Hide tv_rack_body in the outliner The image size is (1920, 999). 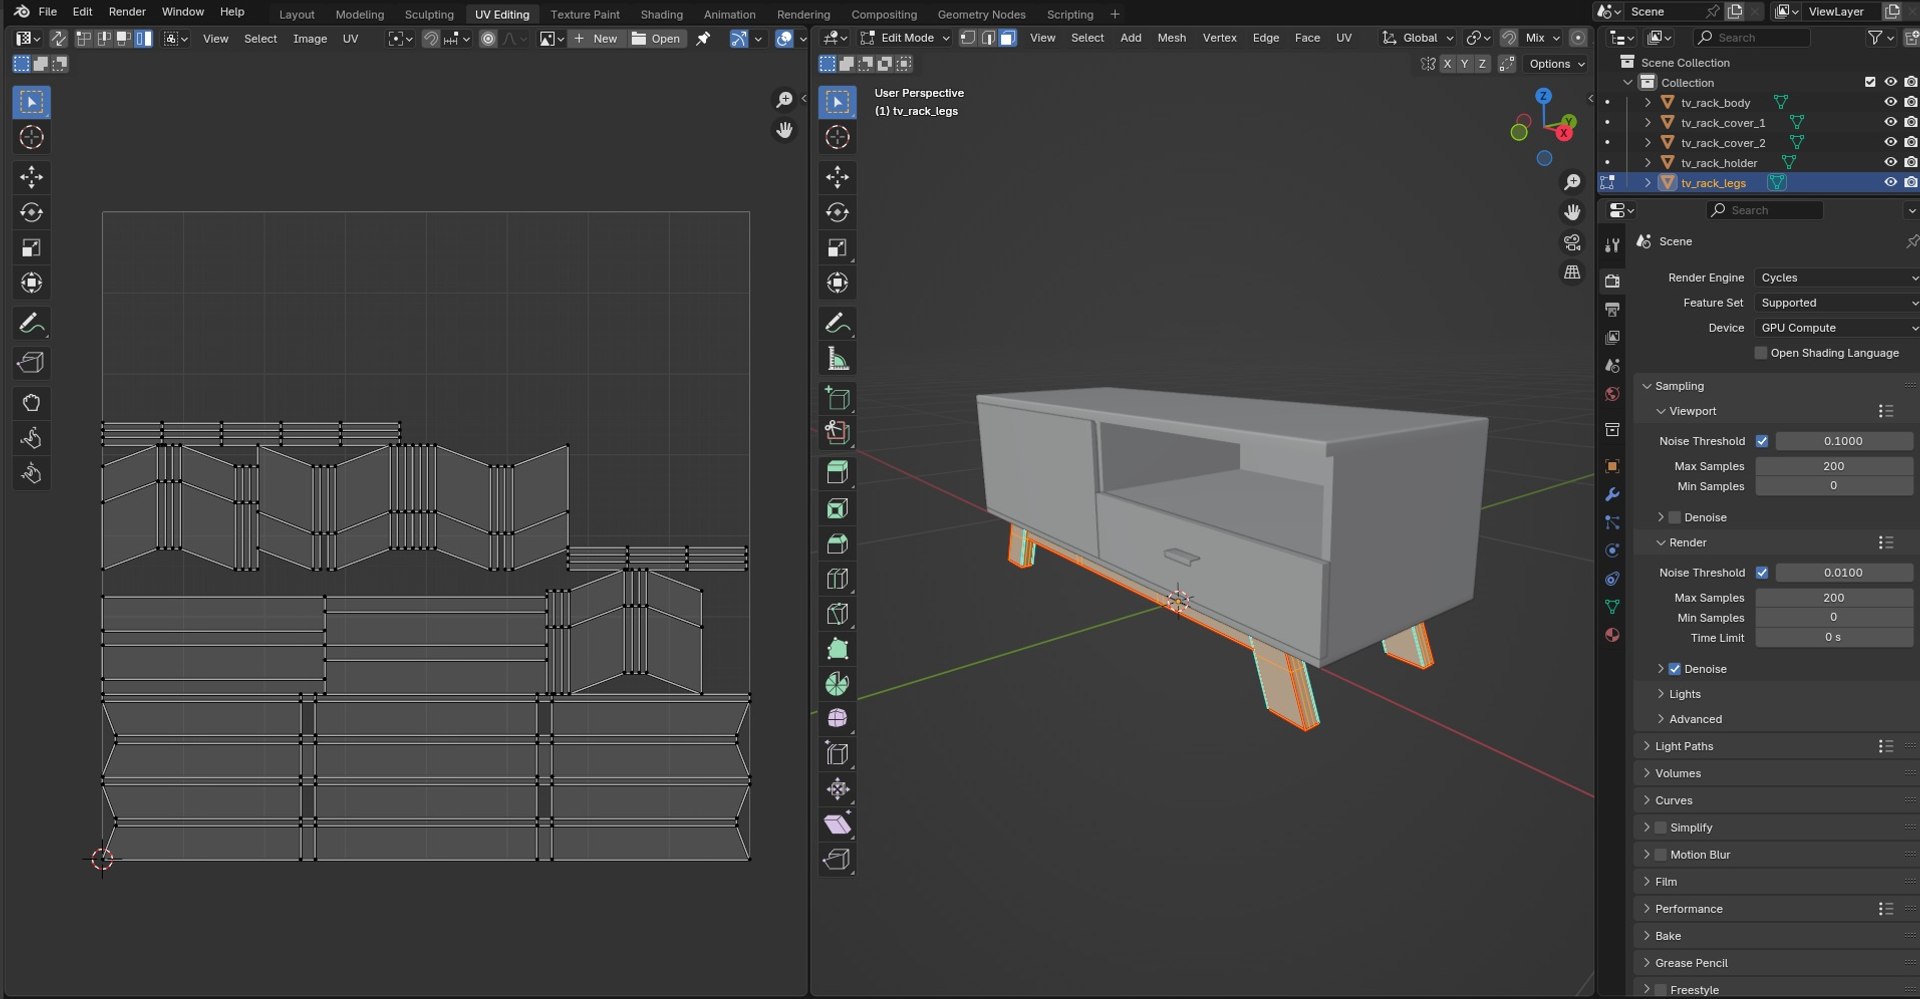[x=1890, y=102]
